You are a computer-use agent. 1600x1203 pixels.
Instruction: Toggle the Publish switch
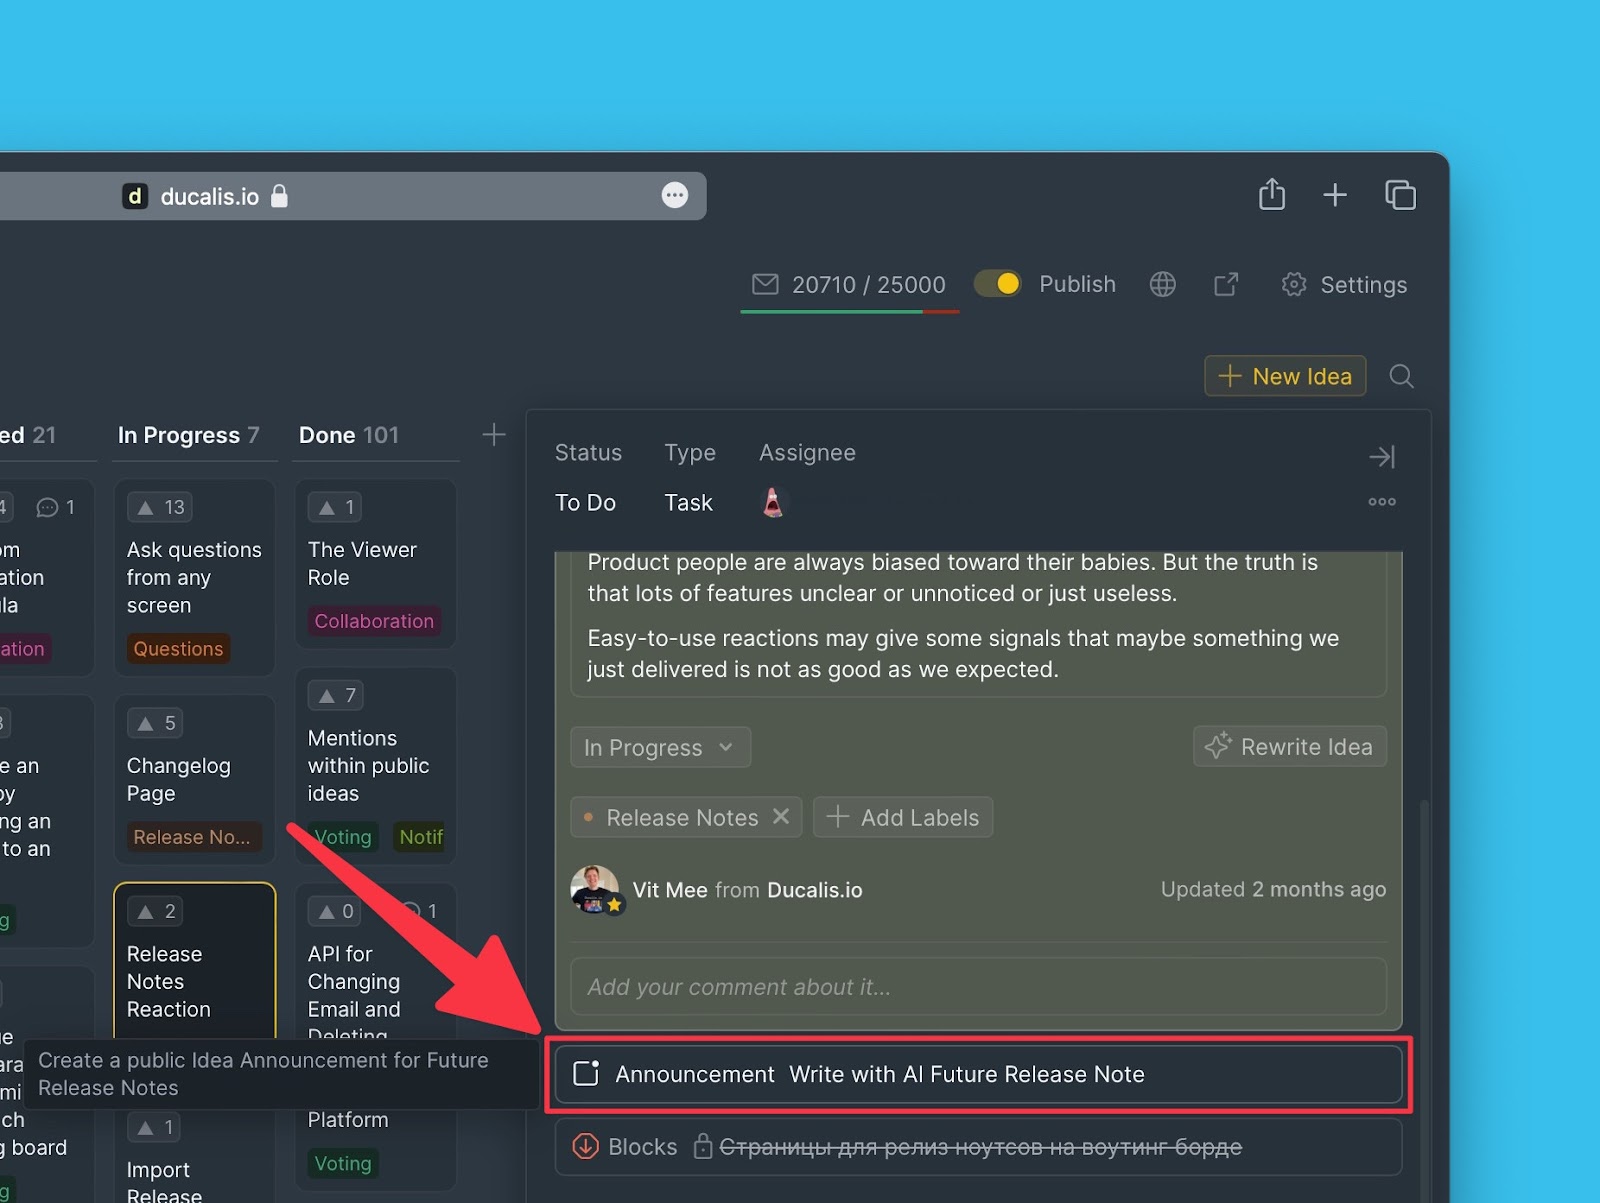tap(997, 284)
